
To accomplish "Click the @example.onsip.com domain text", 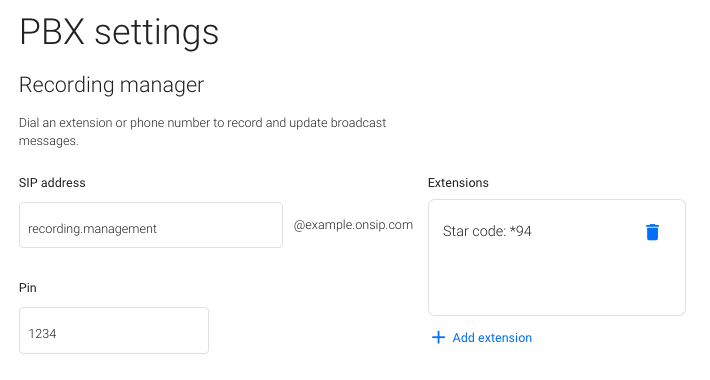I will point(353,225).
